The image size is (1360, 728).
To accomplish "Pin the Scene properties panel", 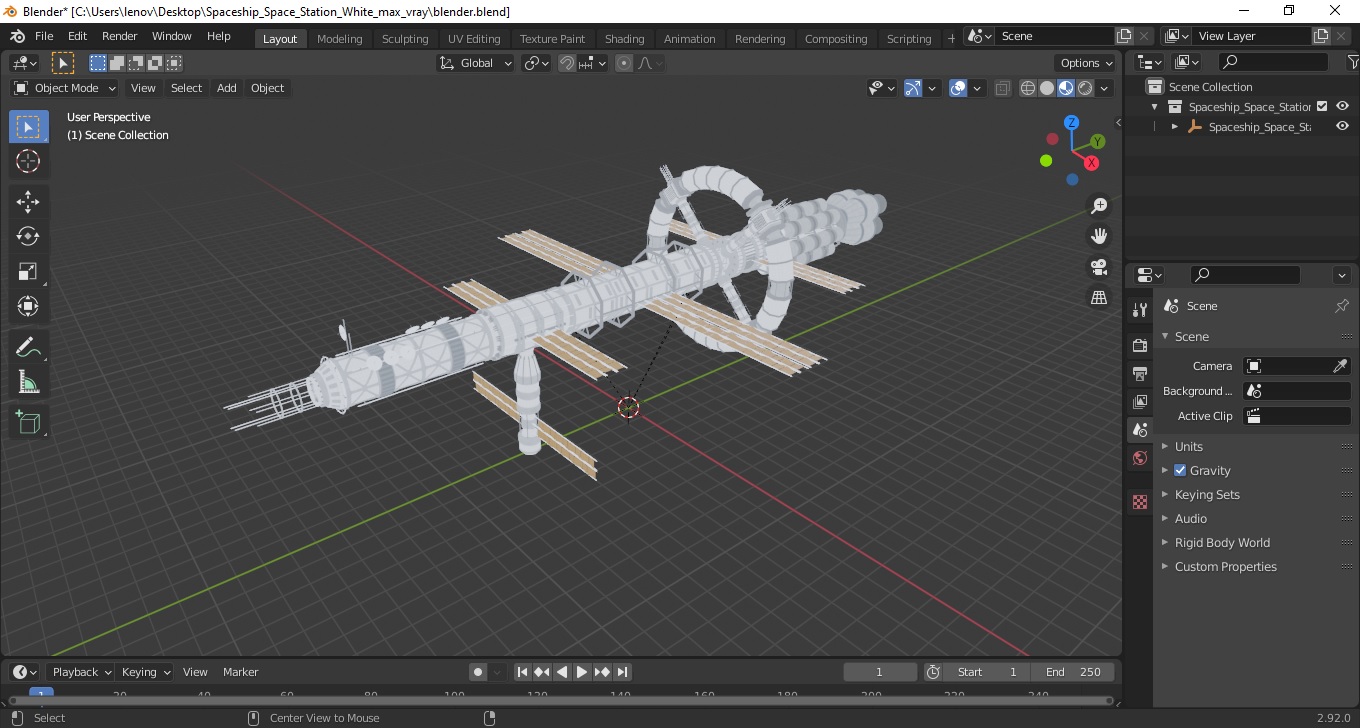I will [1342, 306].
